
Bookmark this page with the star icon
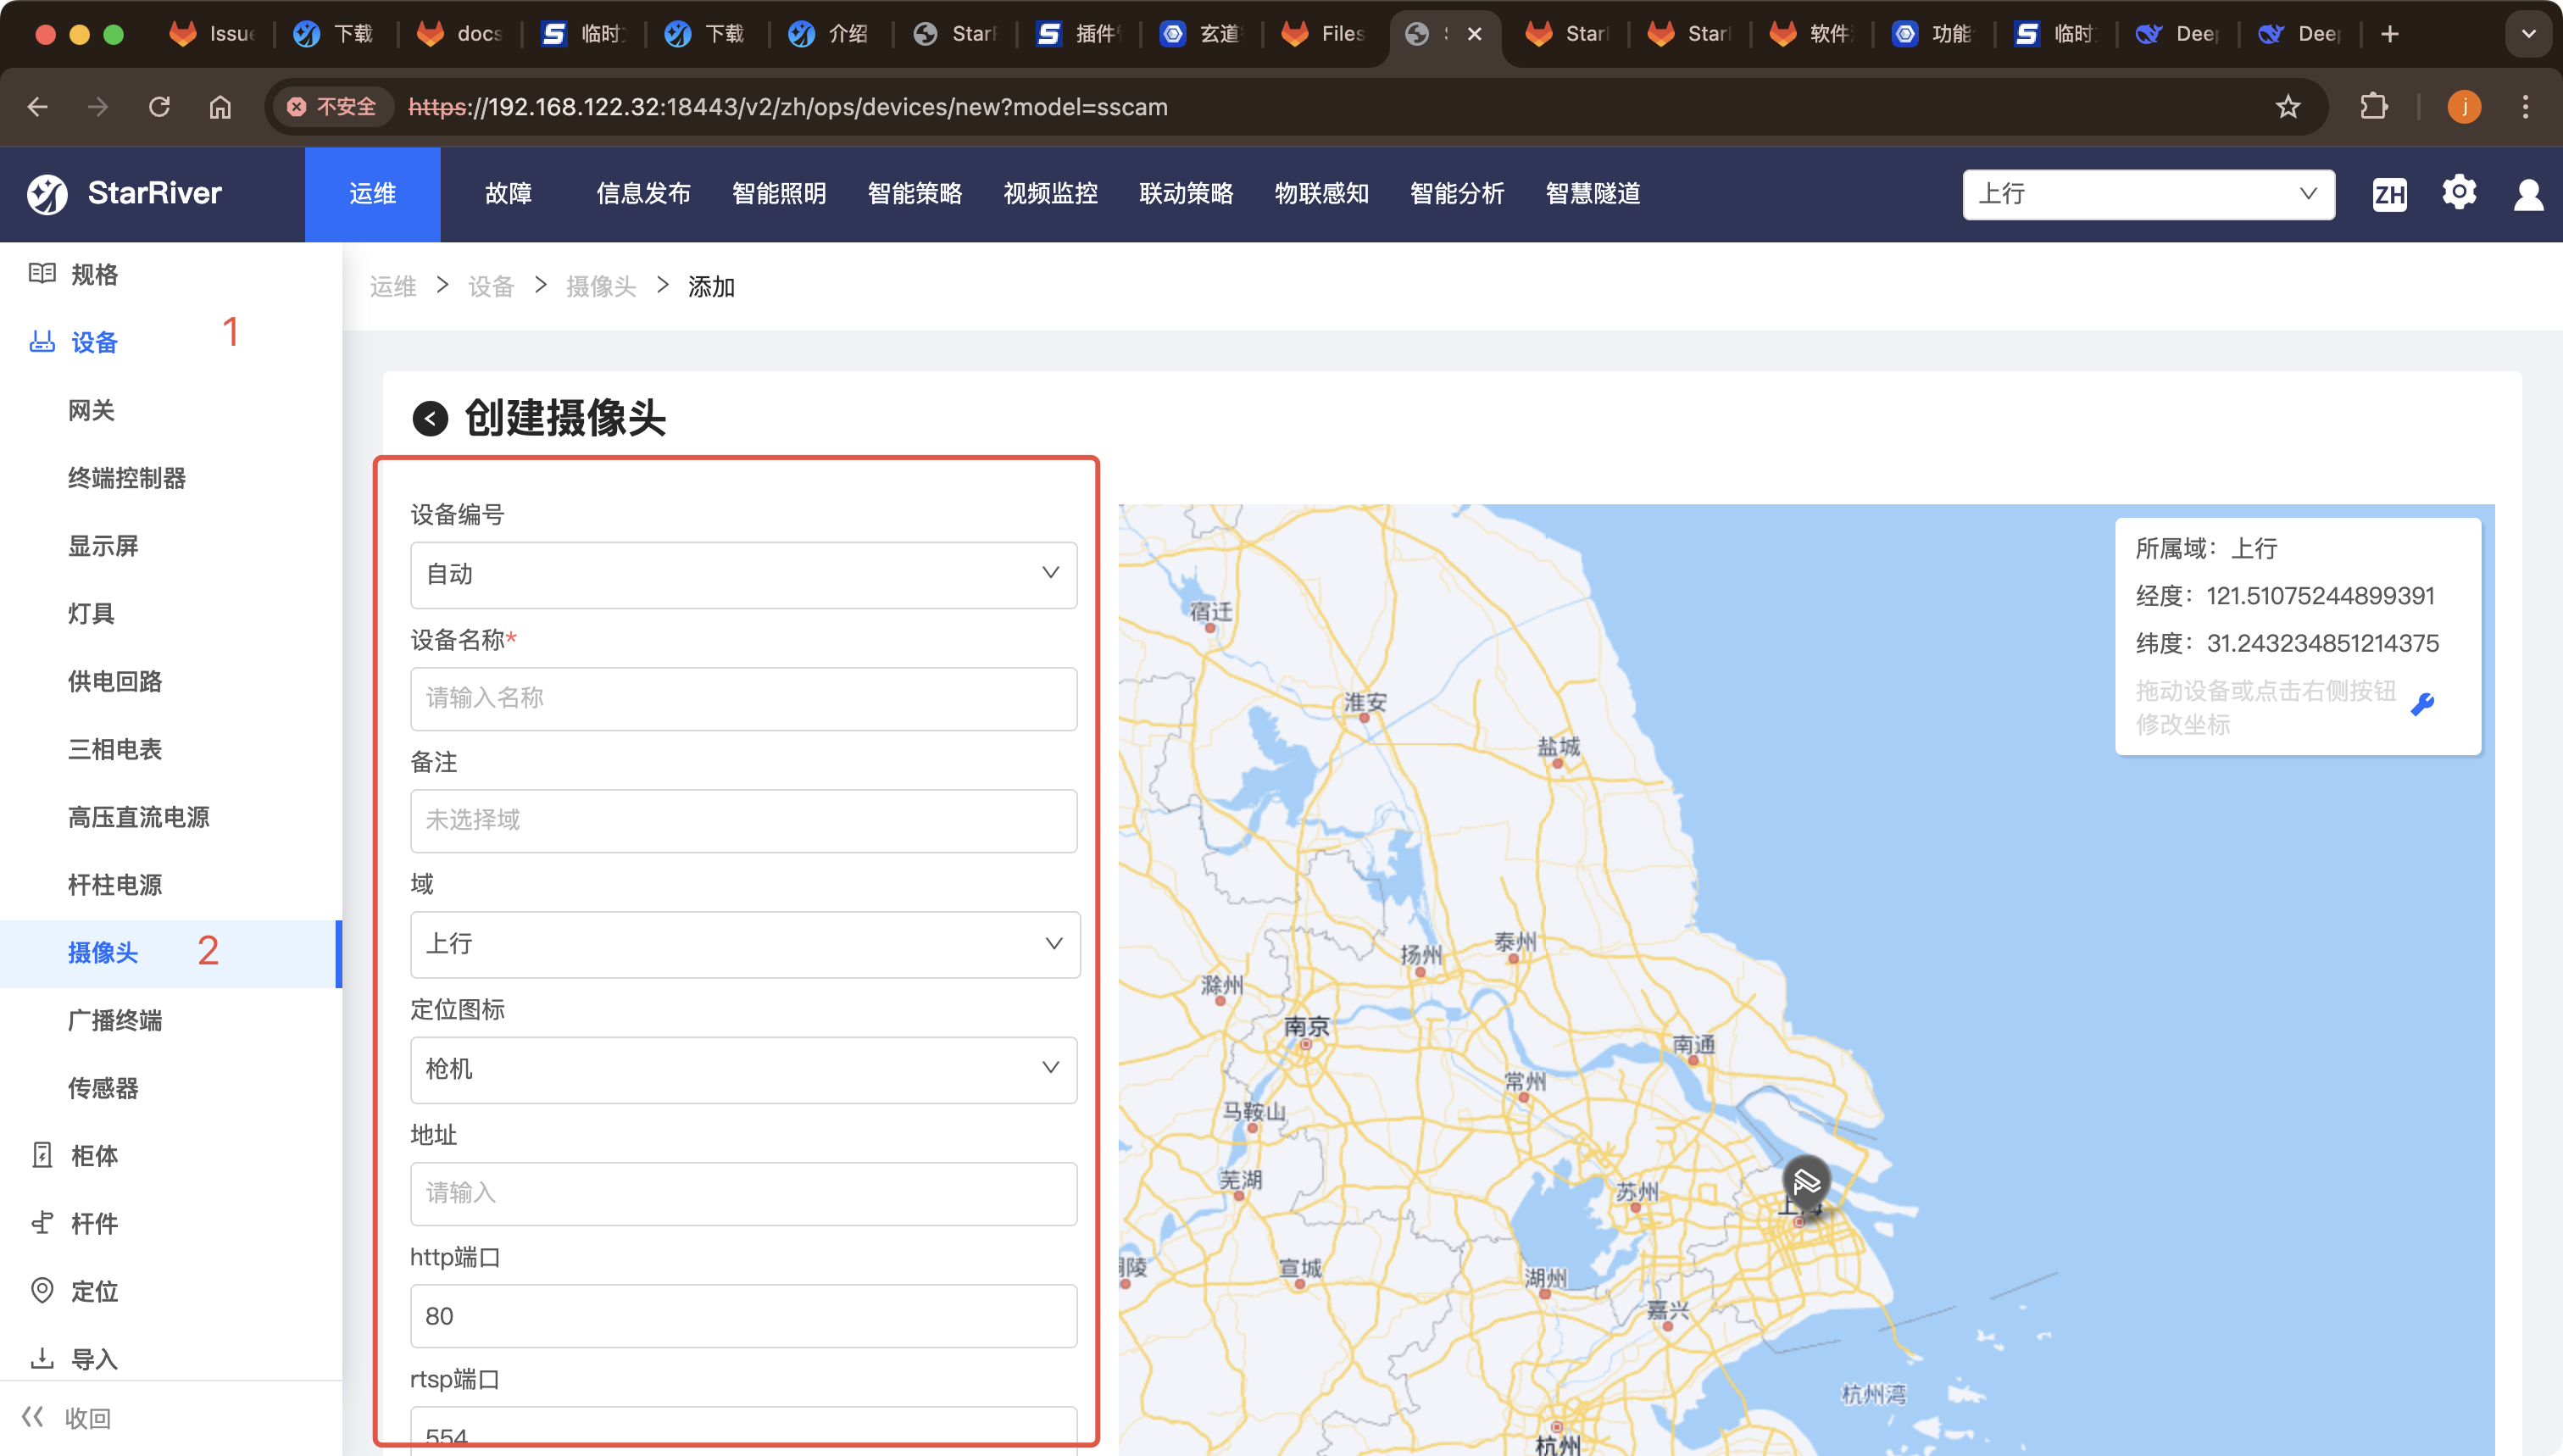[x=2288, y=106]
